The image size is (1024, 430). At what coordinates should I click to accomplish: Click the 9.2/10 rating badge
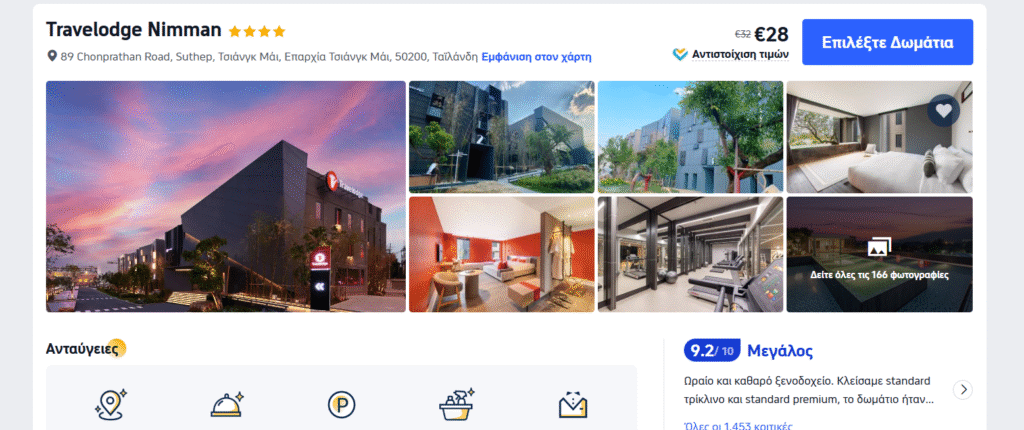tap(711, 351)
